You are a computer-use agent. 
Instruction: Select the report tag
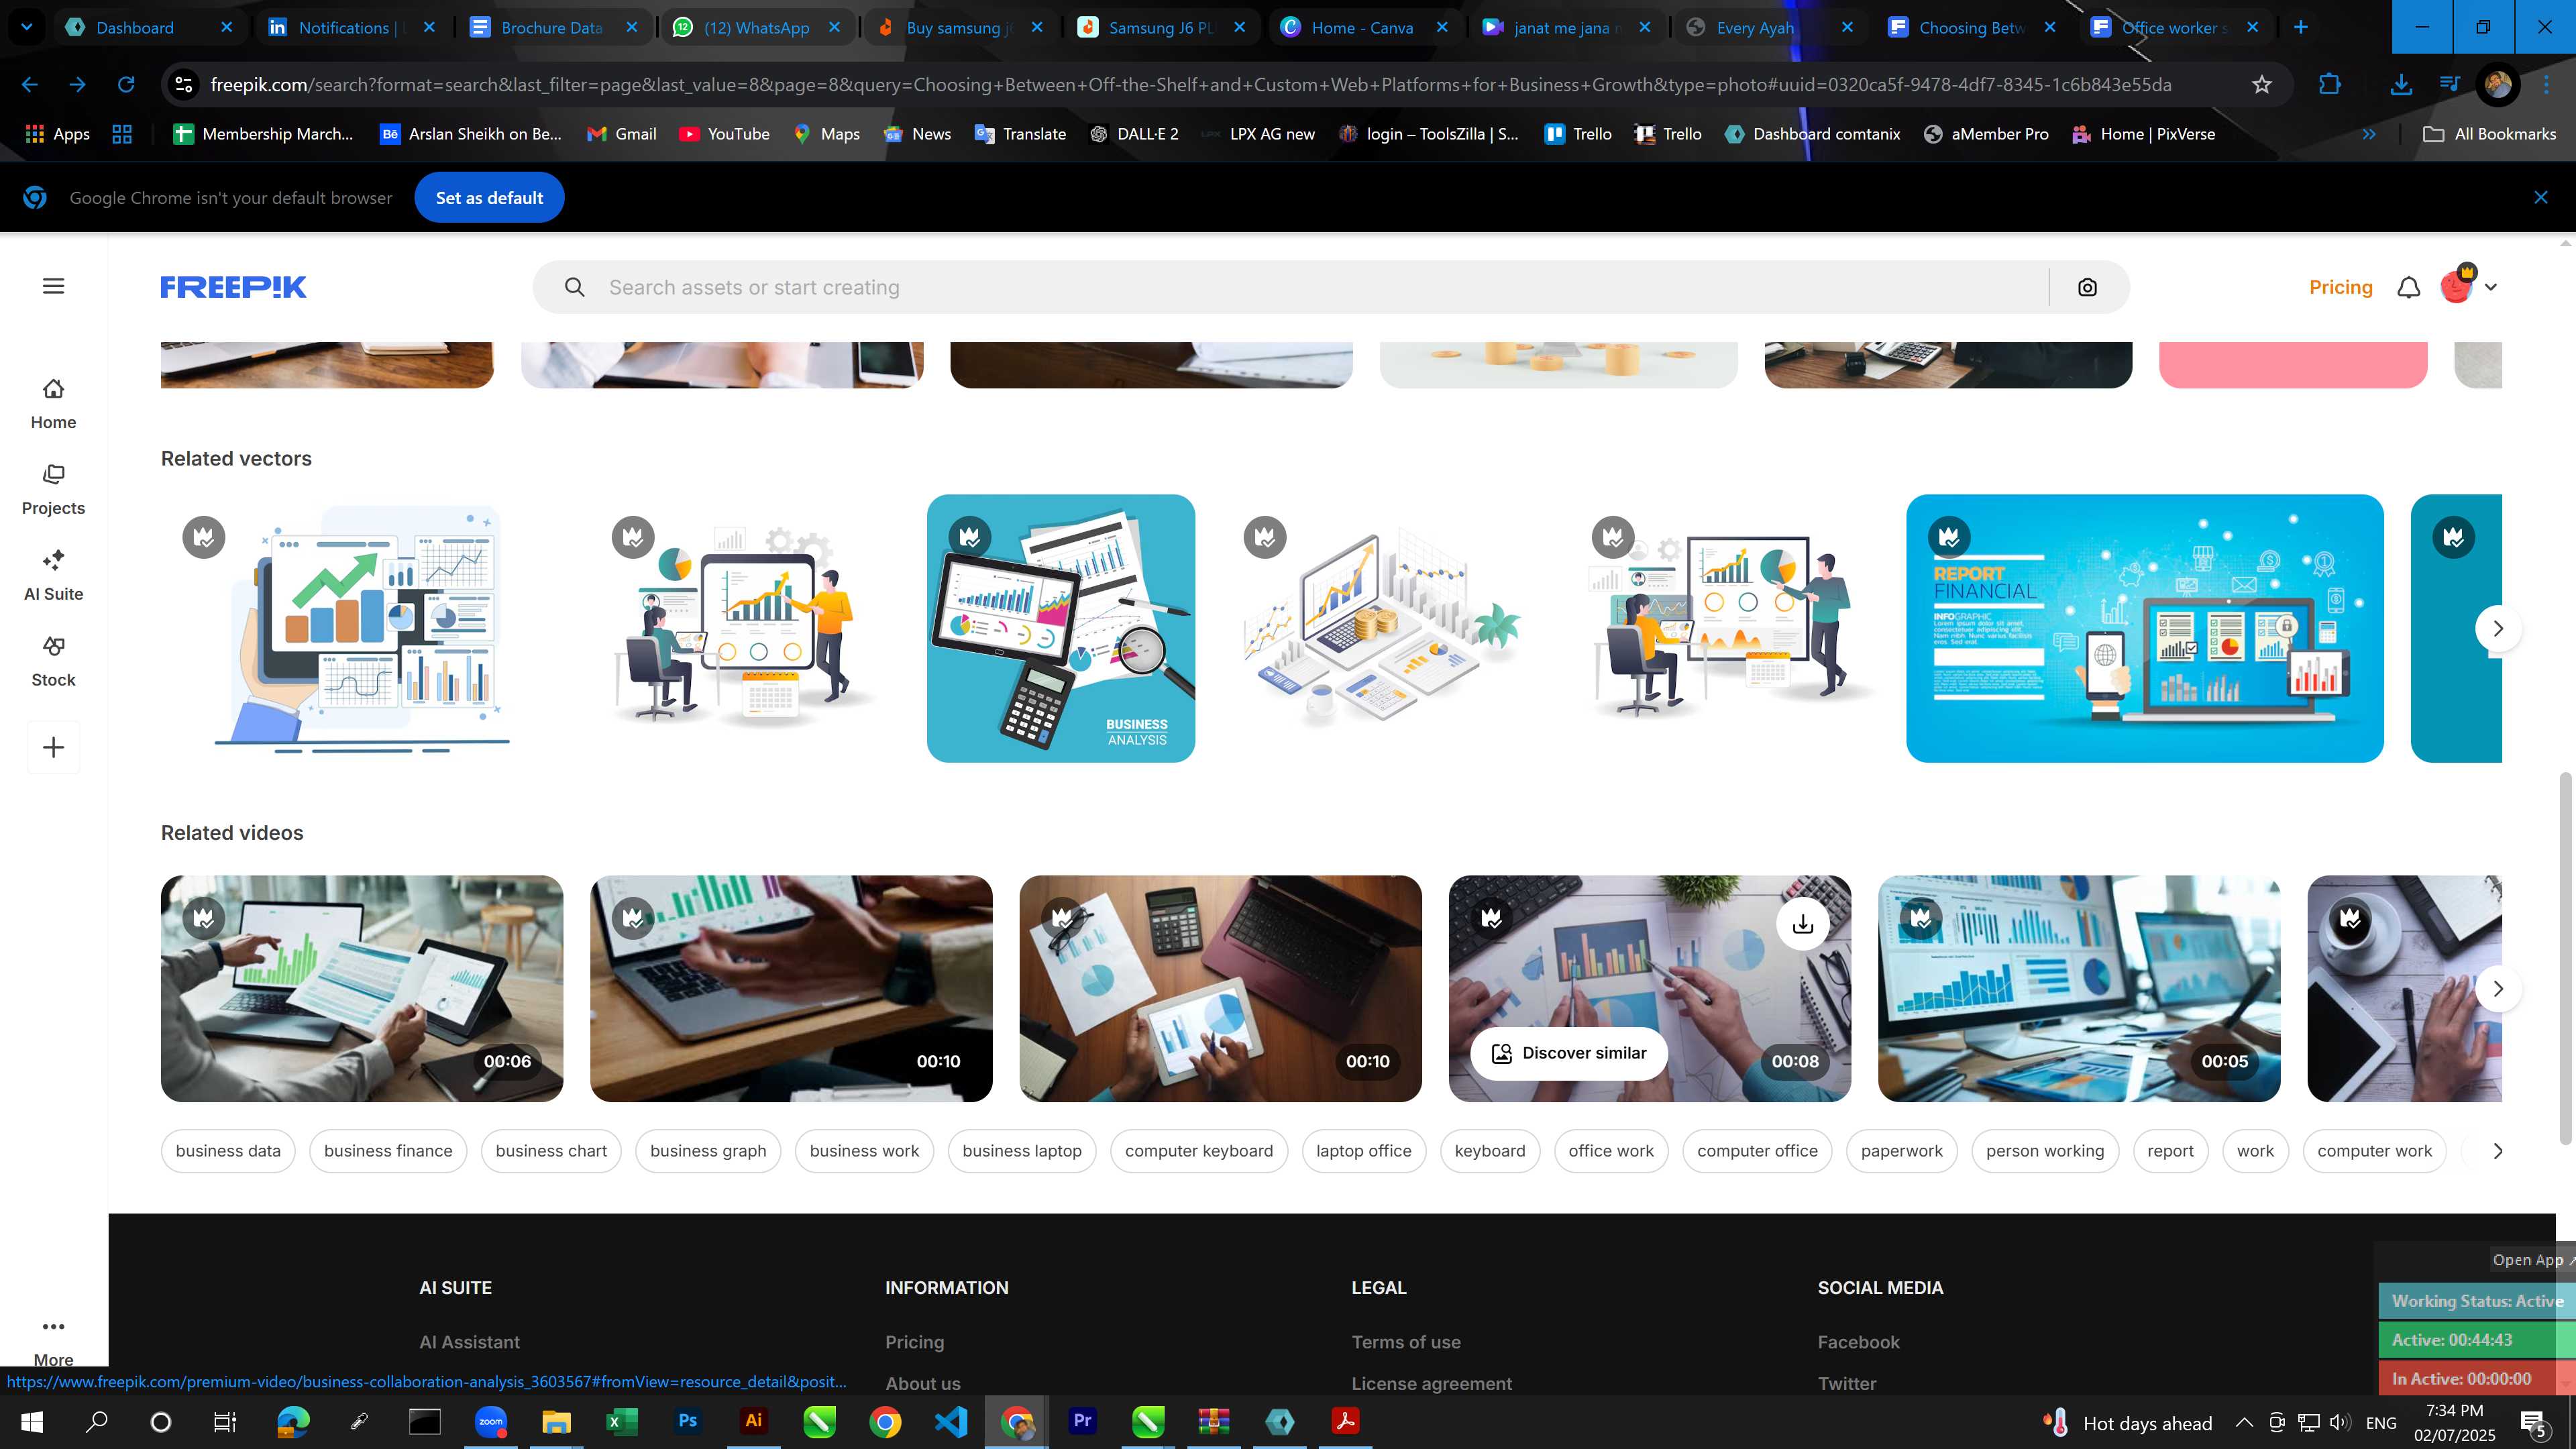pos(2170,1151)
